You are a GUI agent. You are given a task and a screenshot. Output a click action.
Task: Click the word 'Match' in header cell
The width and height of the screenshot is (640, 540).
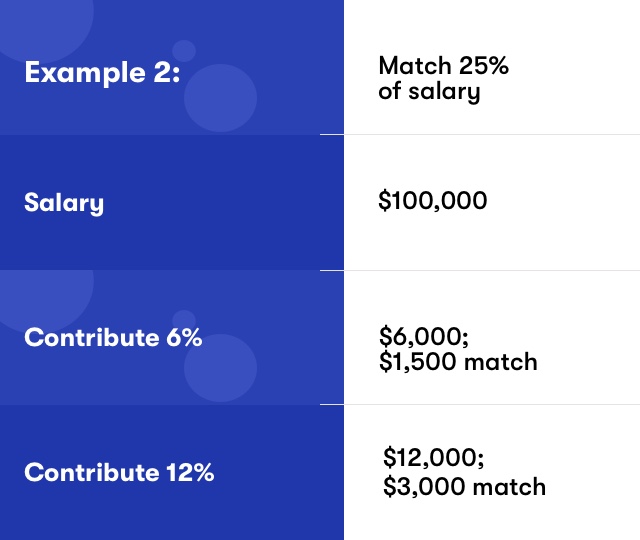point(415,66)
